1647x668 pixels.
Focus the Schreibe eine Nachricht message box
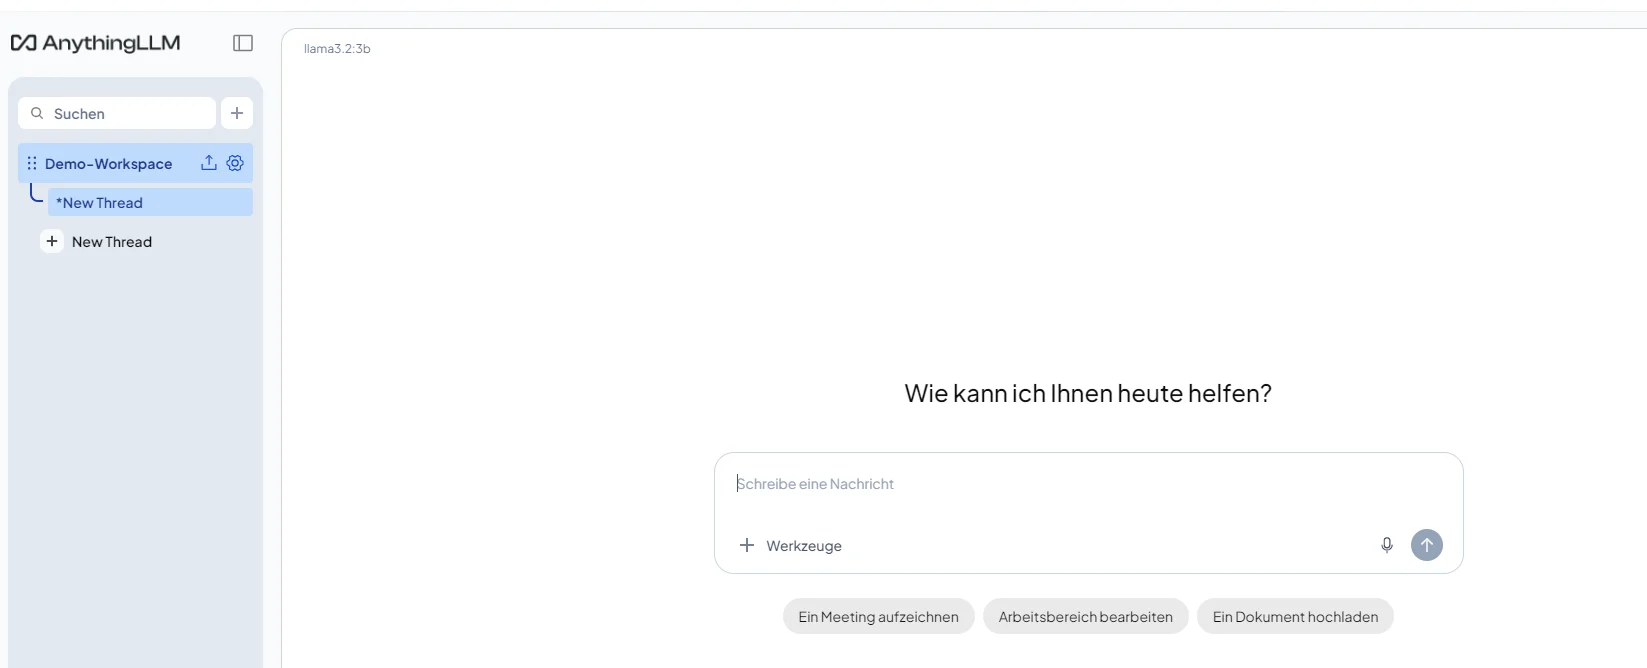click(x=1088, y=484)
